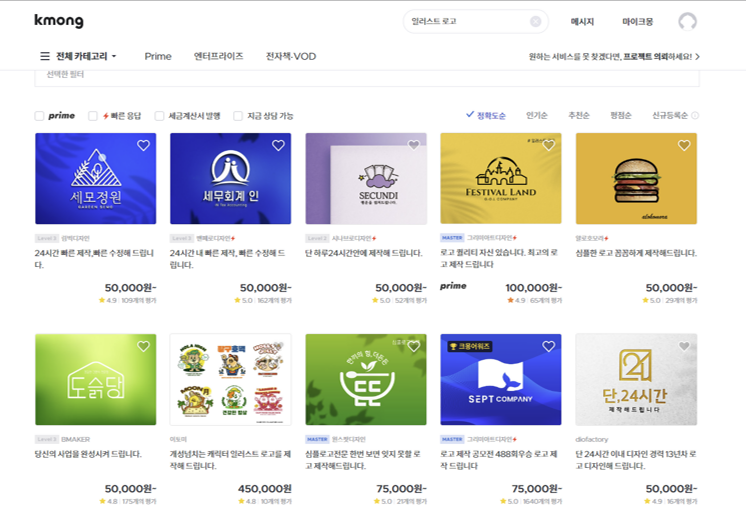
Task: Click the 450,000원 price
Action: 265,489
